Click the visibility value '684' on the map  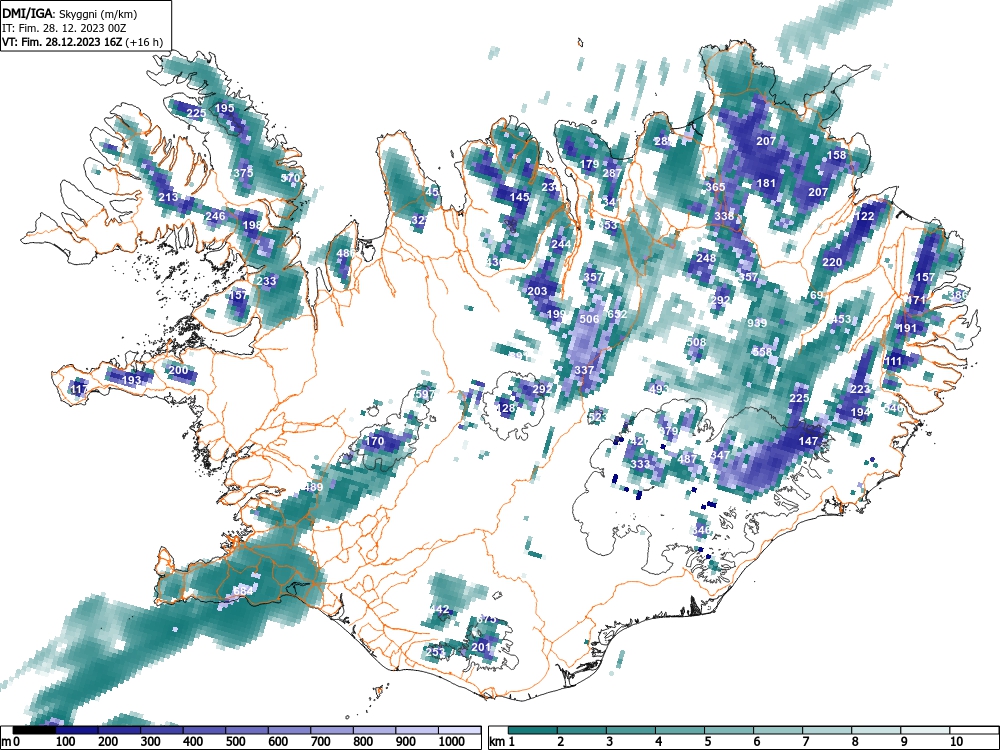pos(243,591)
